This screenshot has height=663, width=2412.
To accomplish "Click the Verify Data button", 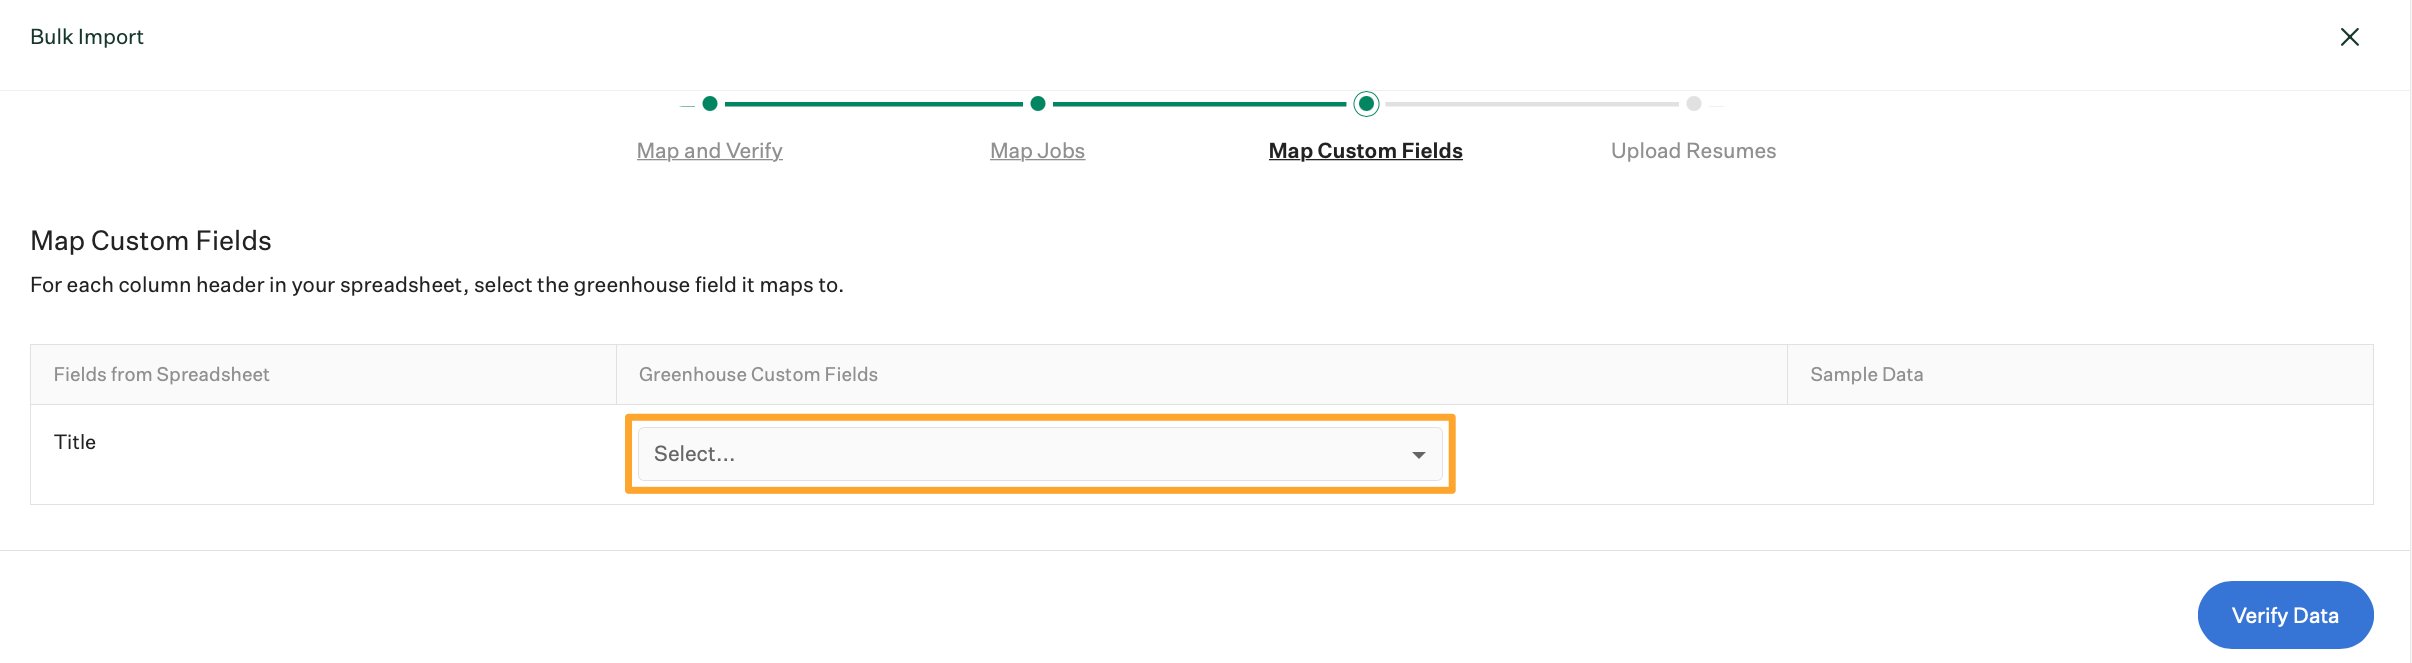I will 2285,615.
